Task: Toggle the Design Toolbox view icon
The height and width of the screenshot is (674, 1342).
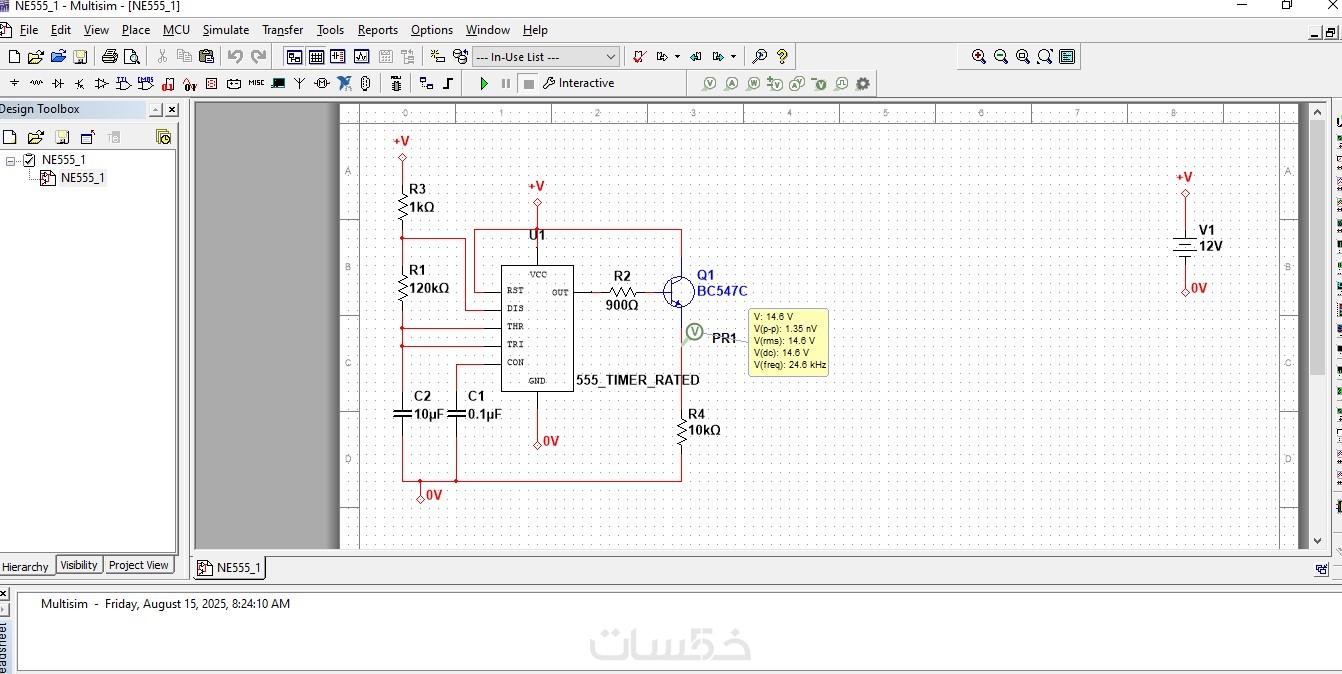Action: [295, 57]
